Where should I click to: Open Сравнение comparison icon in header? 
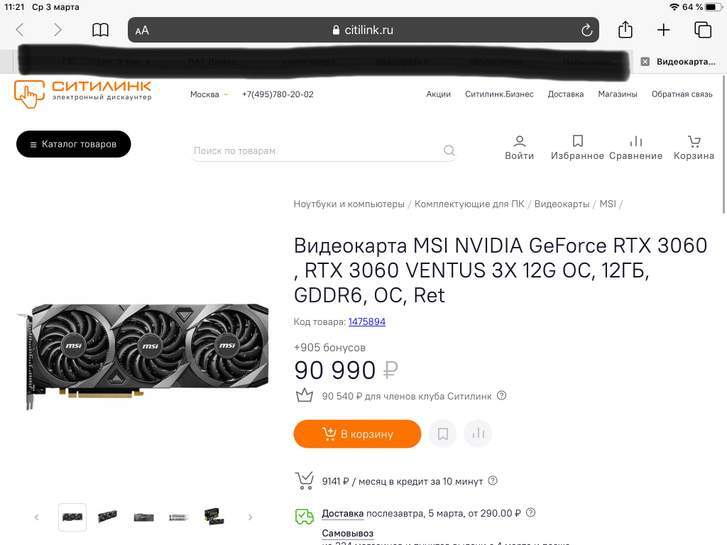pyautogui.click(x=636, y=148)
